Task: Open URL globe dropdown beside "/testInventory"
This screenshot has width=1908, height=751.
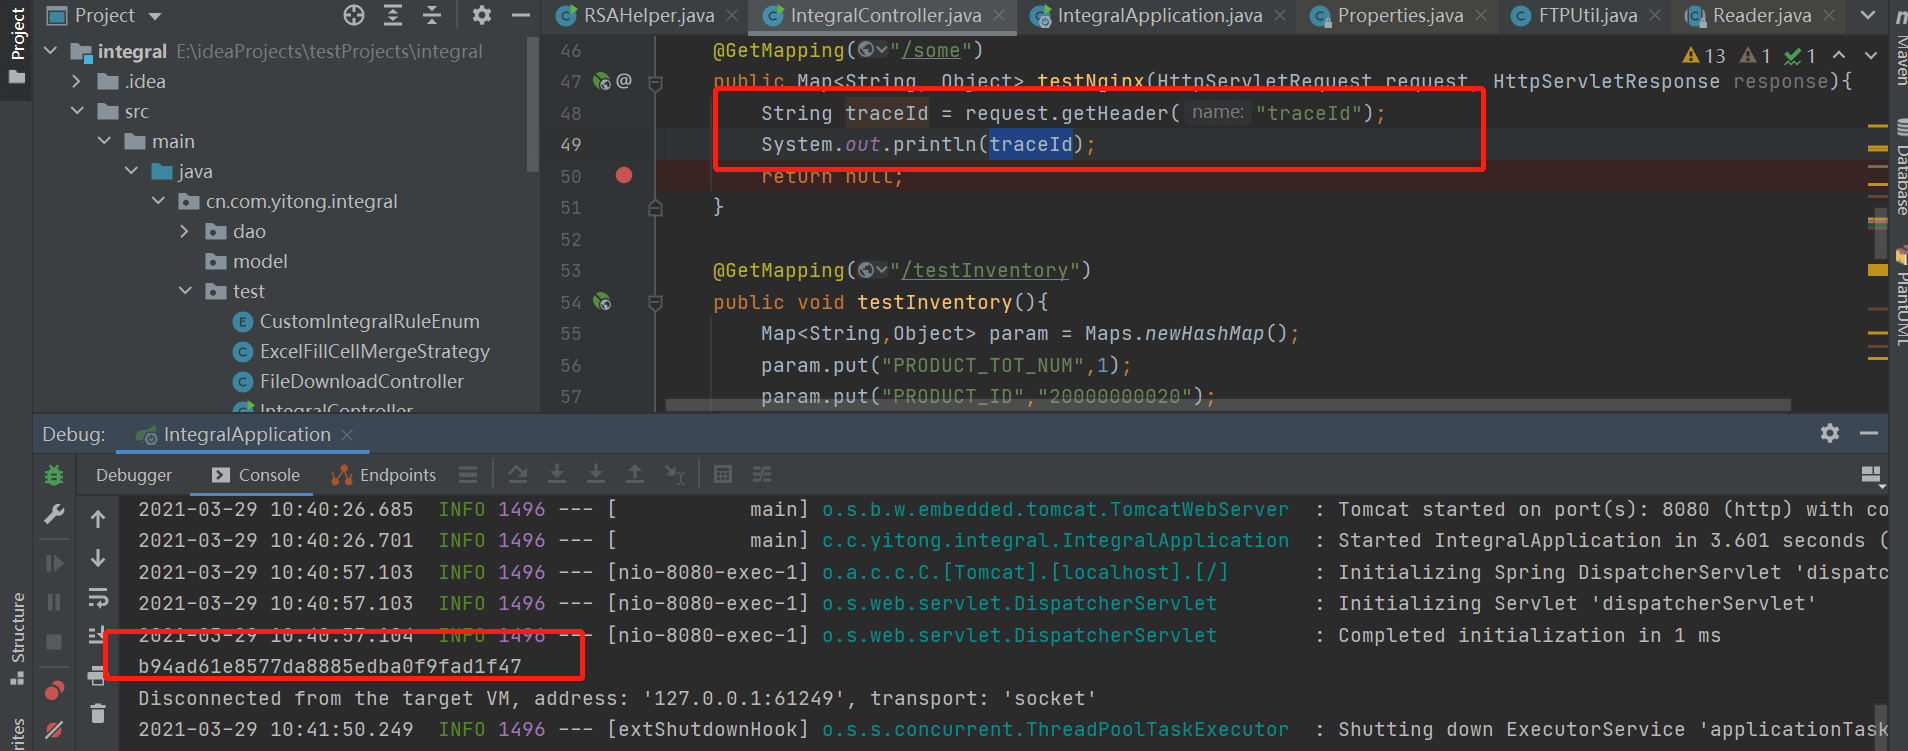Action: point(873,270)
